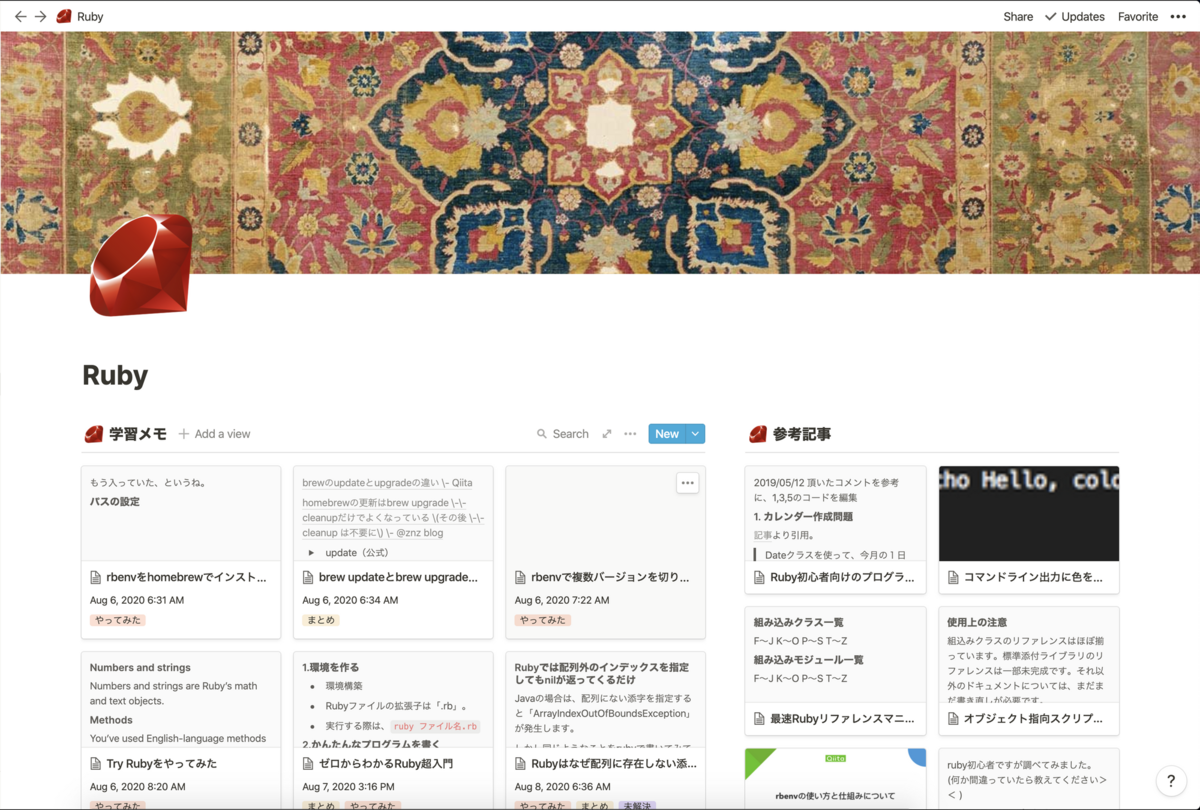The width and height of the screenshot is (1200, 810).
Task: Open the help question mark button
Action: point(1171,781)
